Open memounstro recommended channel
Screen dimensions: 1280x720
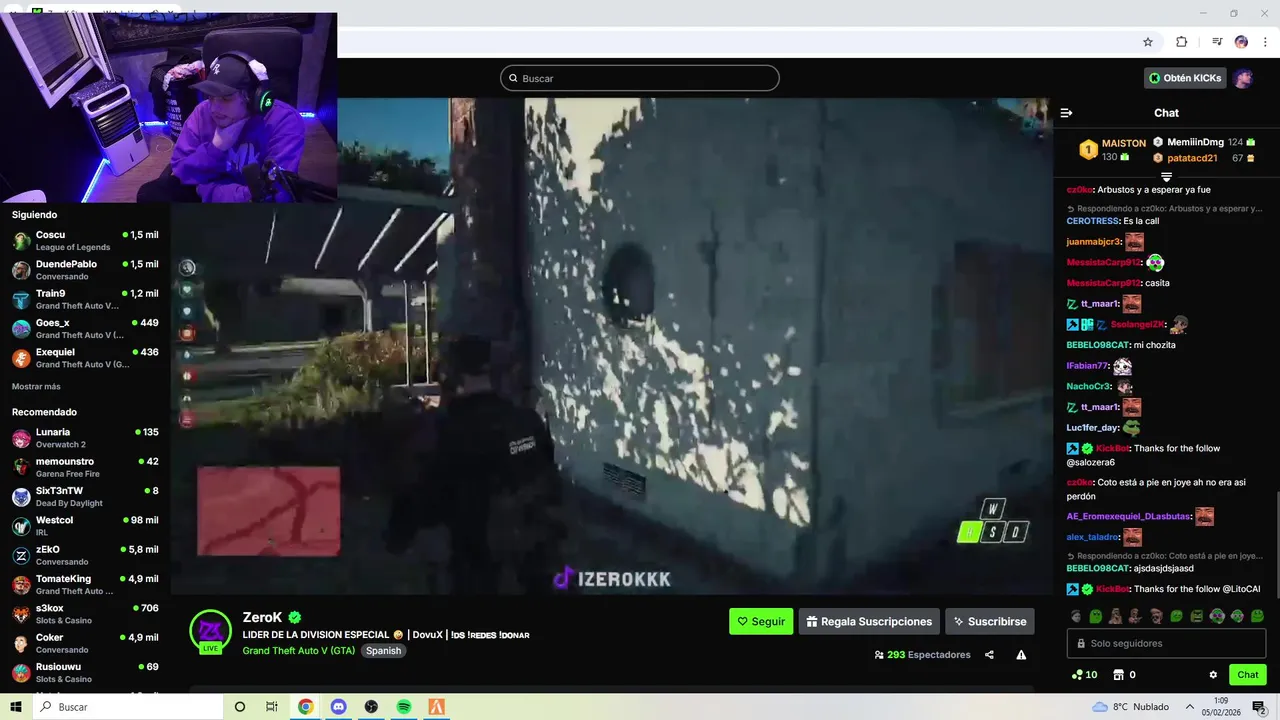coord(85,467)
